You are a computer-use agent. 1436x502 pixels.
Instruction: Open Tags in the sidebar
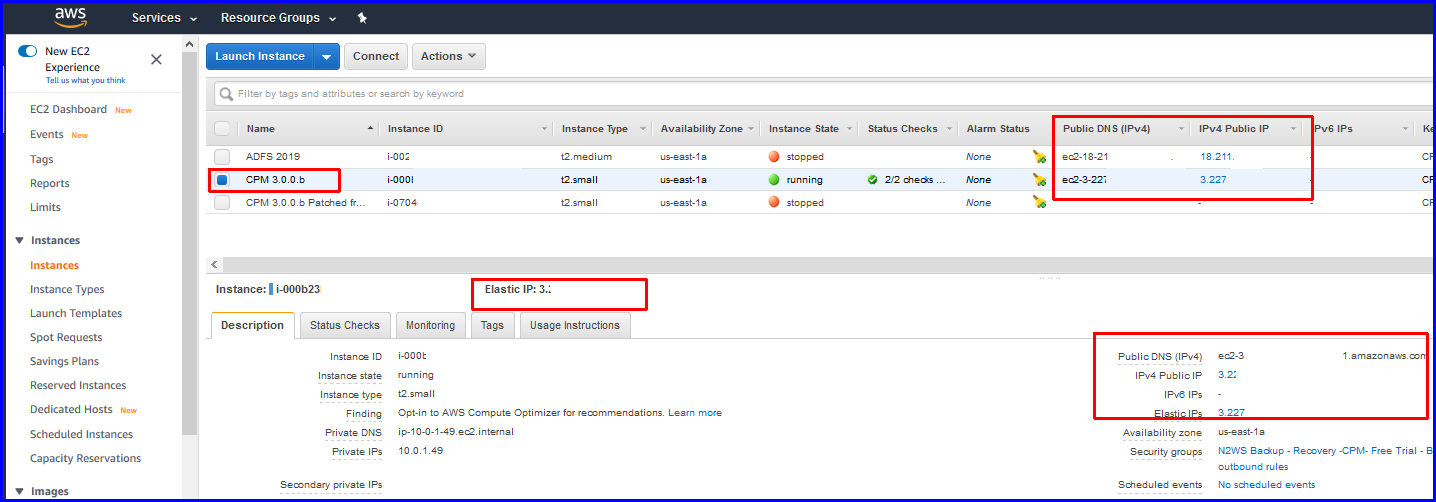(42, 159)
